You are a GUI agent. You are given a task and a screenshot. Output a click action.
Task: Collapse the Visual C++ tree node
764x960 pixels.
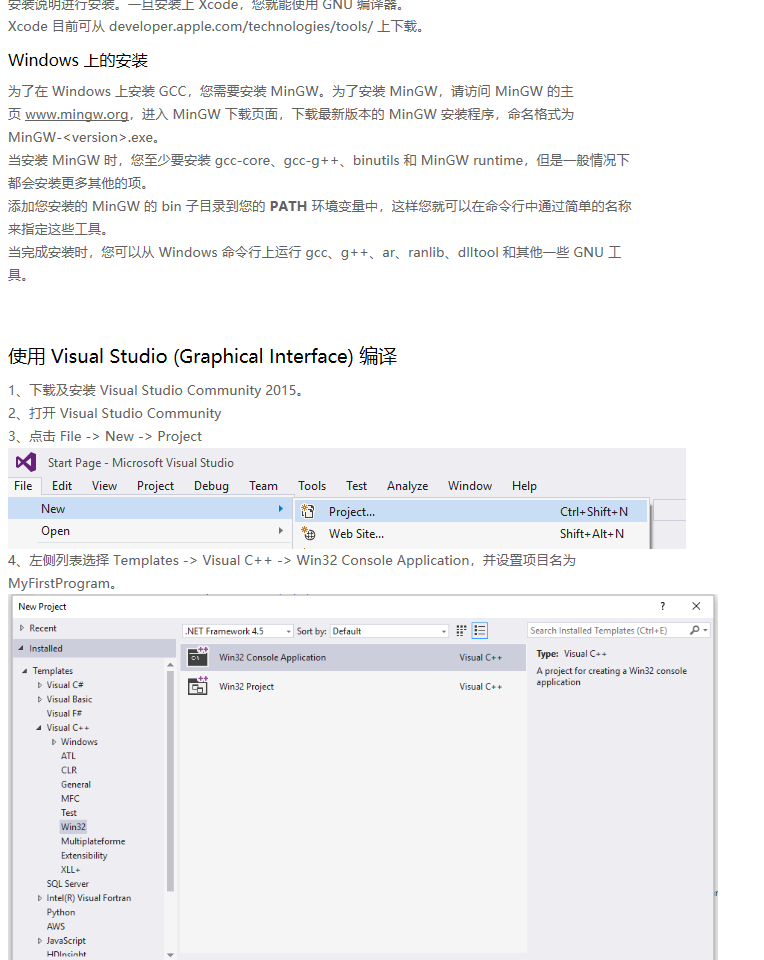(x=39, y=728)
